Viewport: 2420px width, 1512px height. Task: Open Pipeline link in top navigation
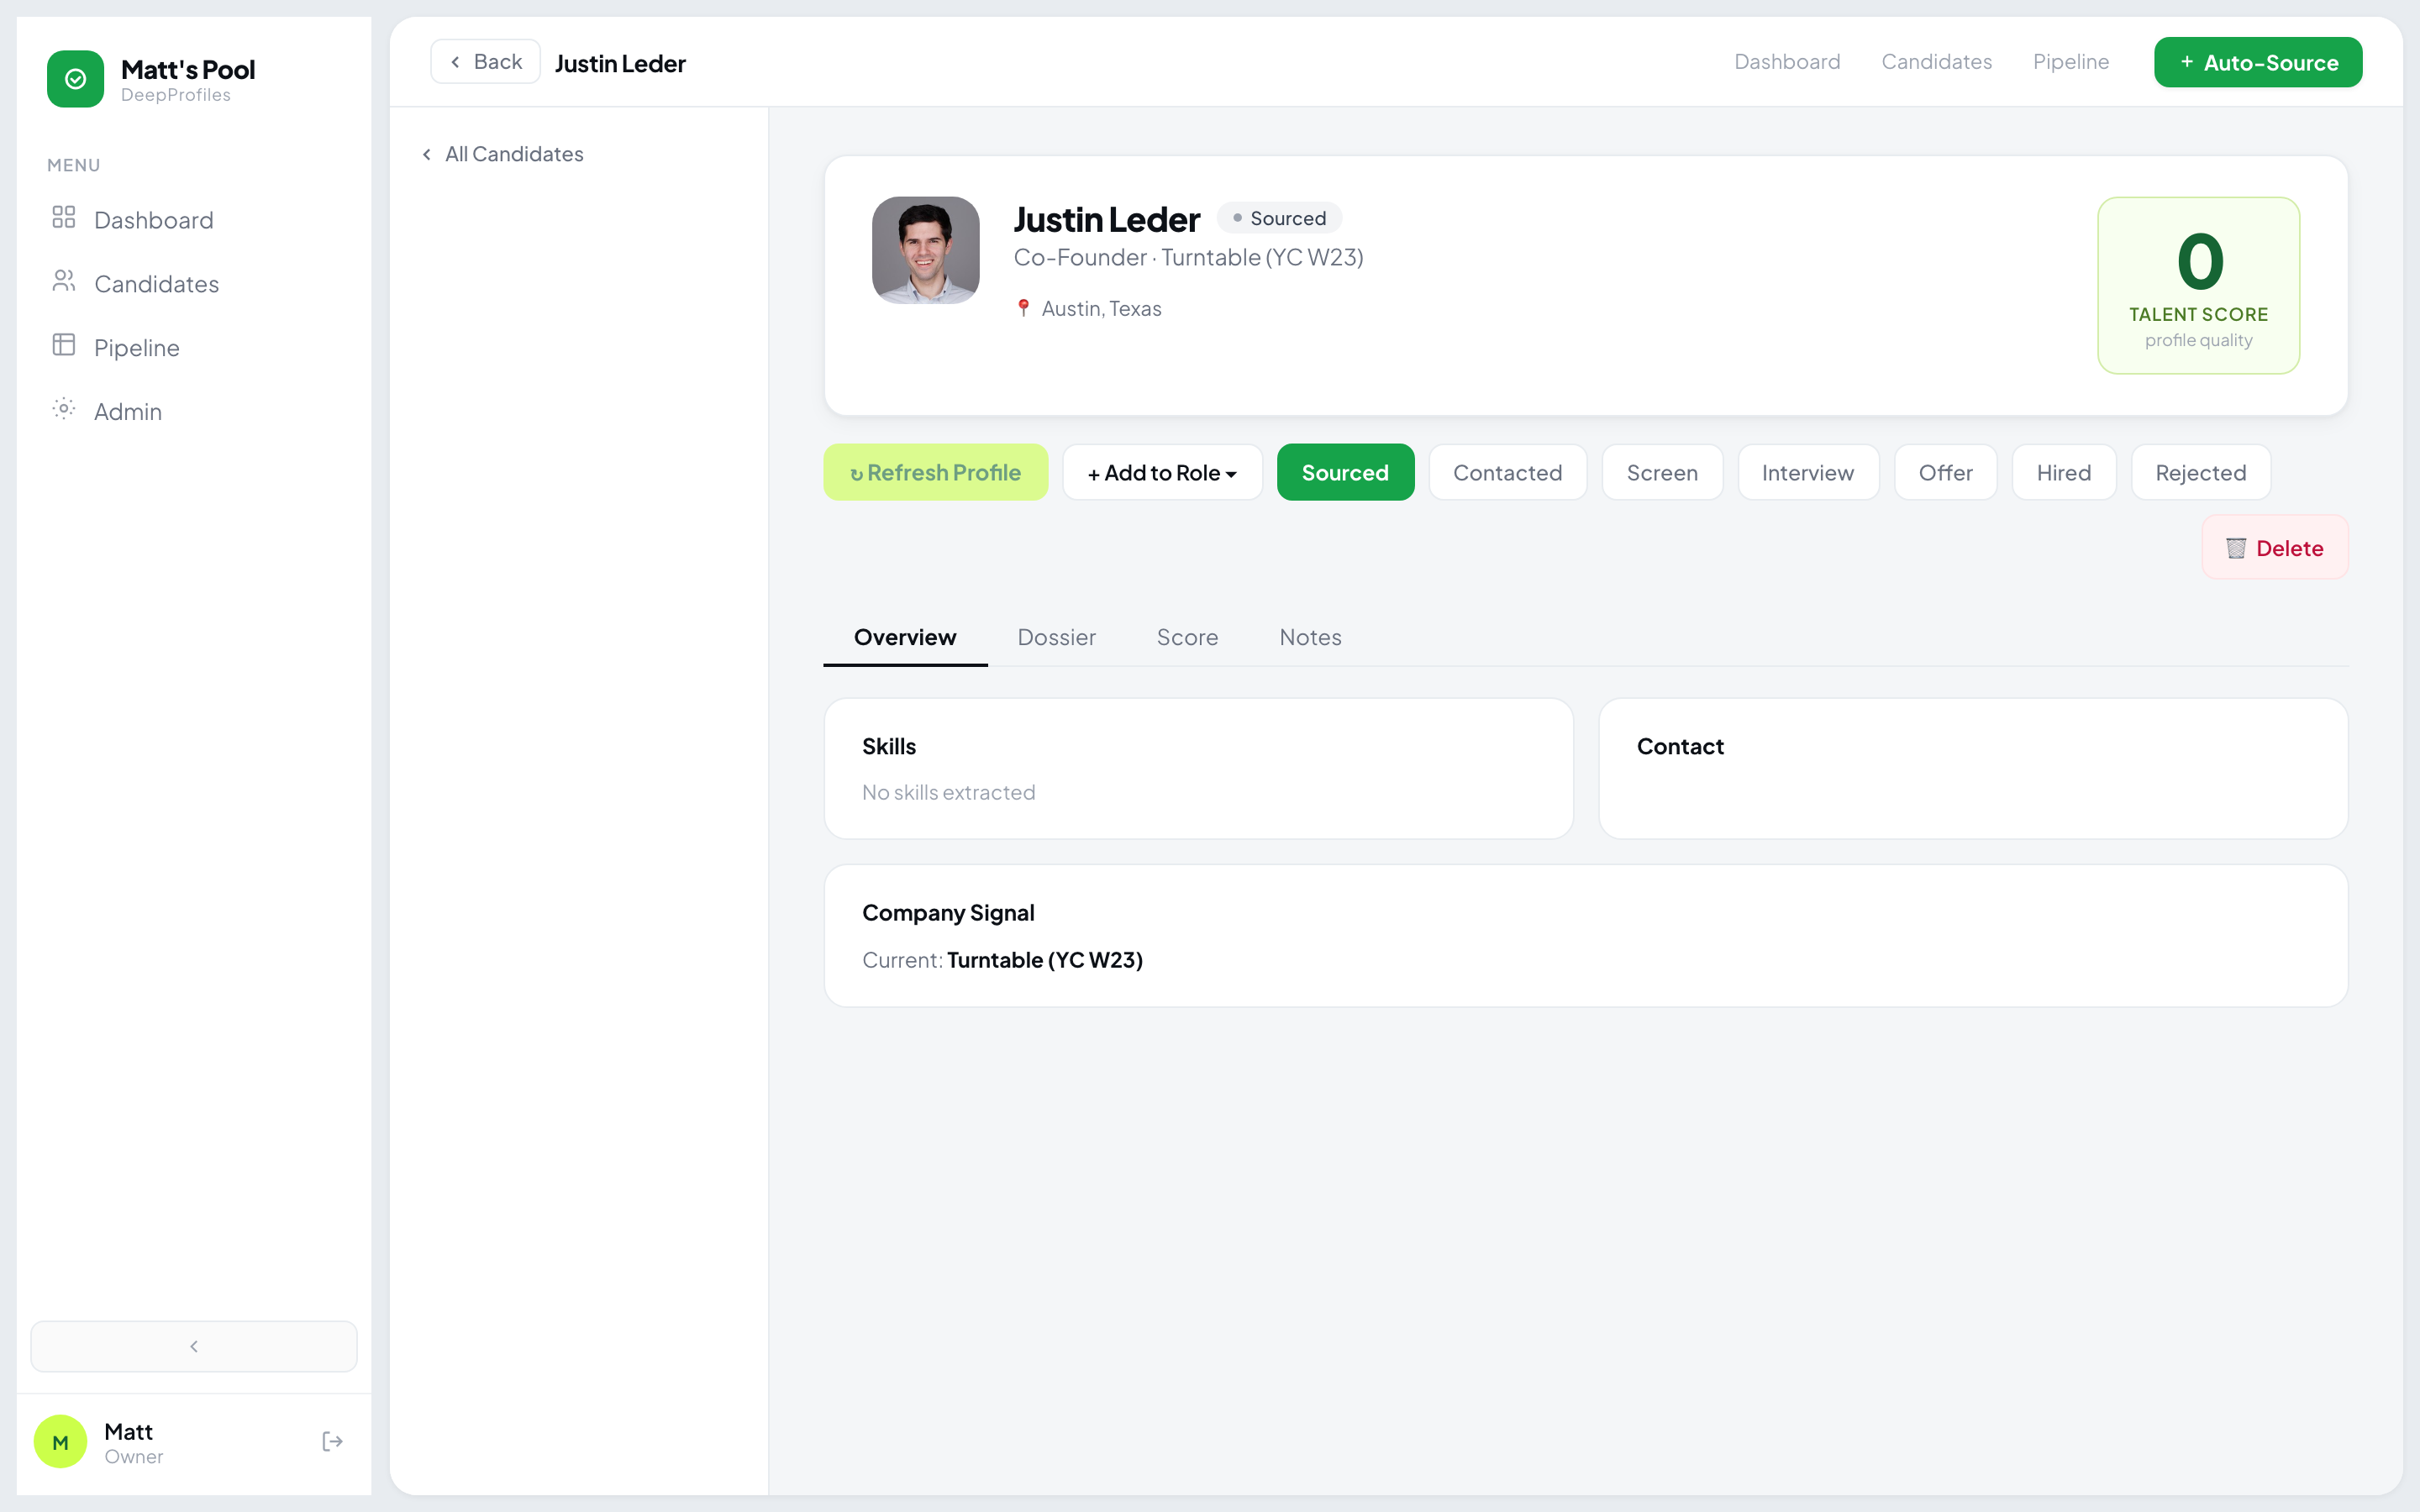click(x=2071, y=62)
